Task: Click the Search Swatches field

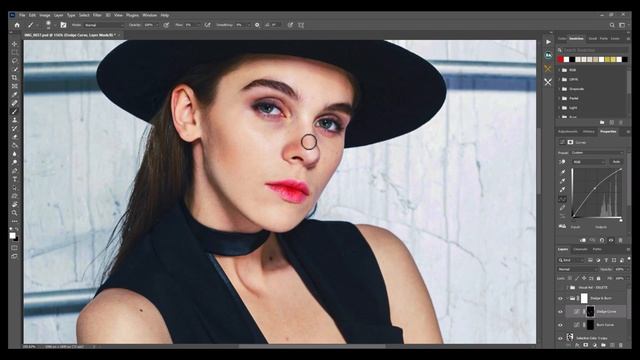Action: [594, 50]
